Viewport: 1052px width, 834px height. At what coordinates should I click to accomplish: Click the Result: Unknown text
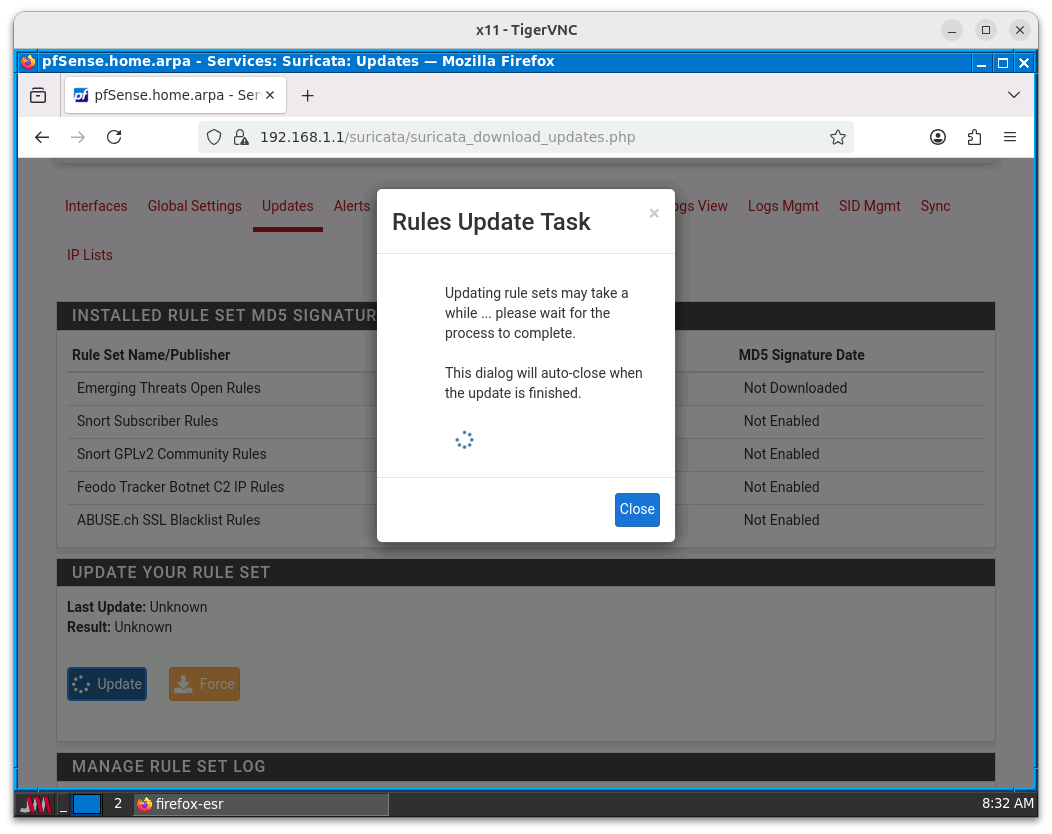pyautogui.click(x=119, y=627)
